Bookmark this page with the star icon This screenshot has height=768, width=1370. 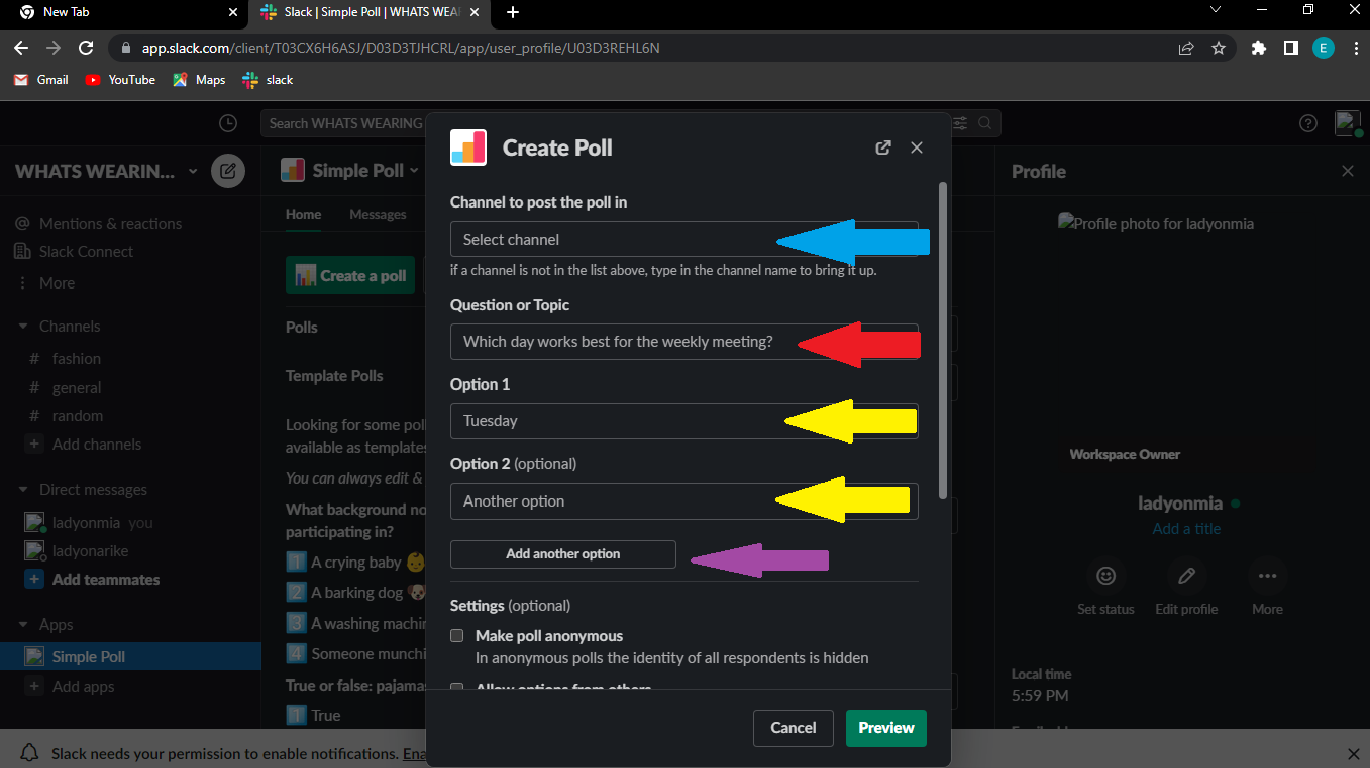pyautogui.click(x=1218, y=48)
